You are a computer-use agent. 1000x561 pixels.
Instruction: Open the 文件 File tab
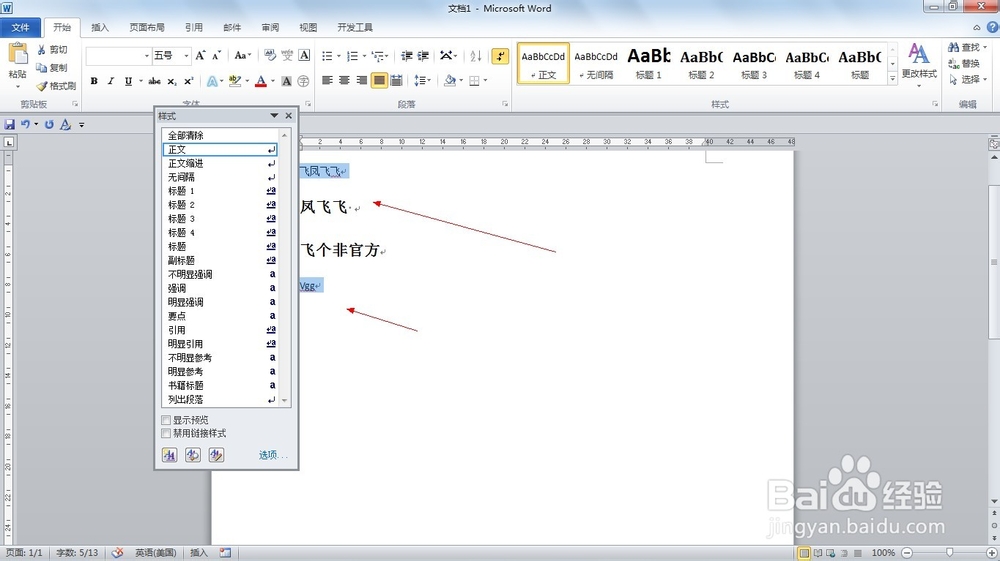point(20,27)
